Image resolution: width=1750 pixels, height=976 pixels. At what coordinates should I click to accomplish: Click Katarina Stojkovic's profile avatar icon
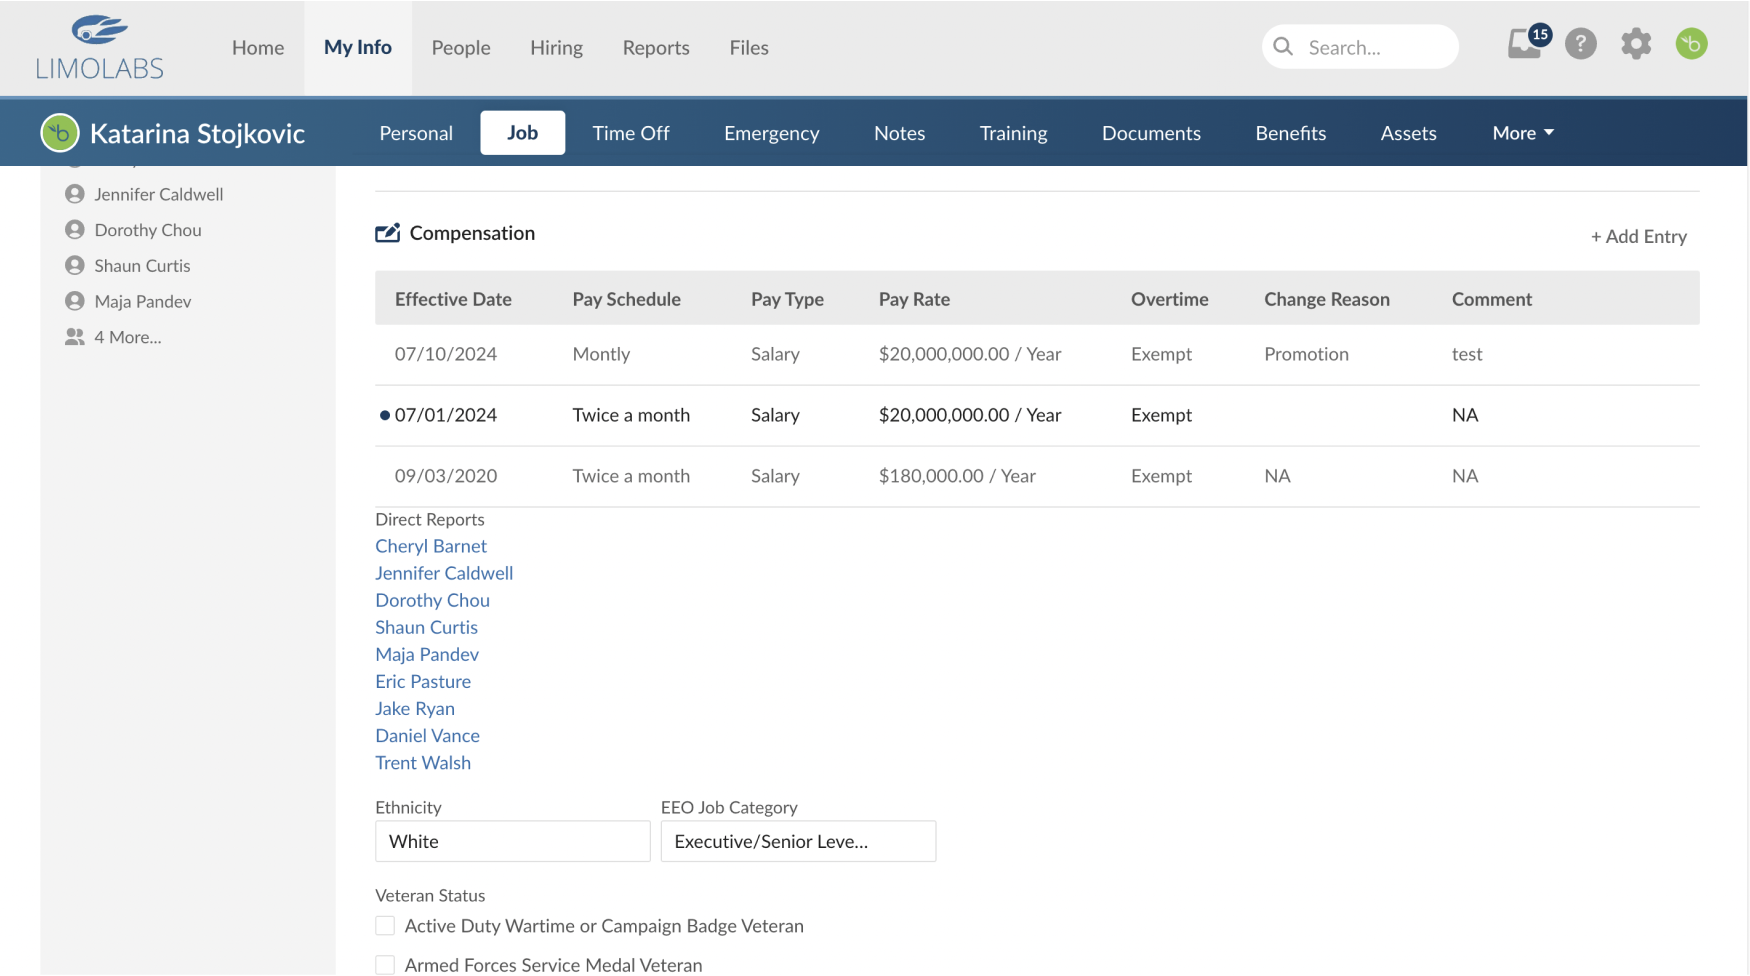tap(60, 133)
